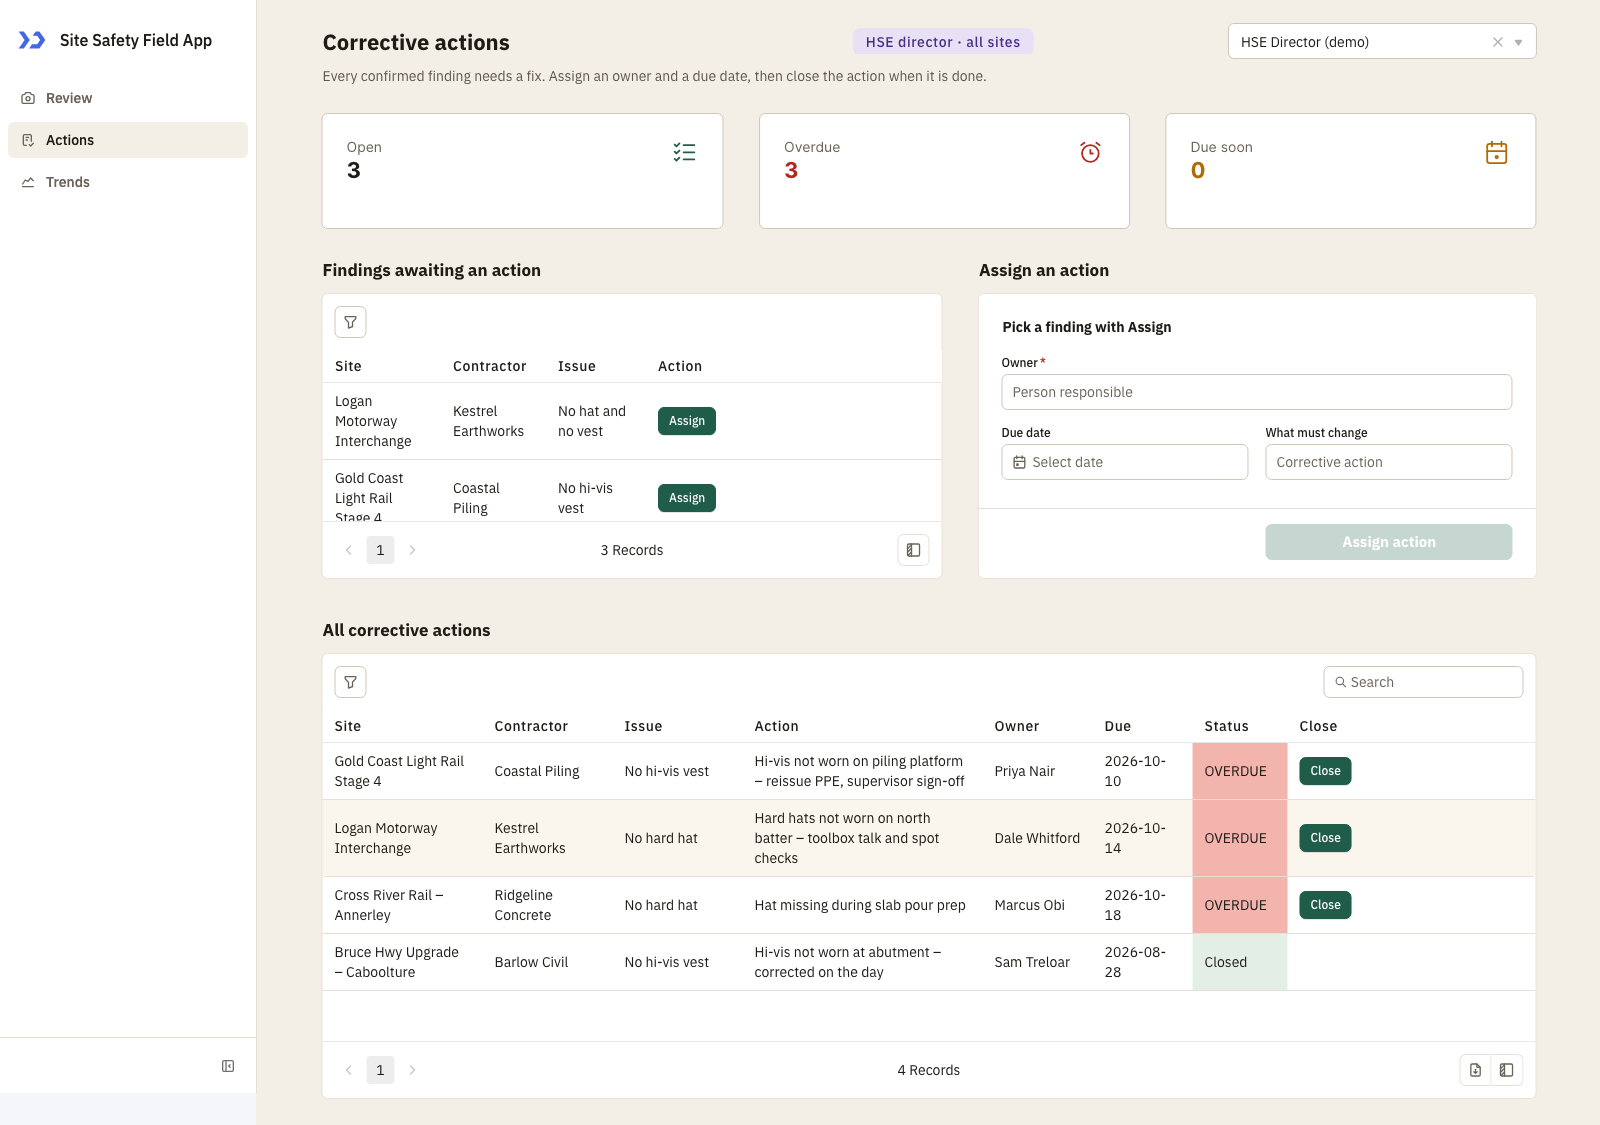Image resolution: width=1600 pixels, height=1125 pixels.
Task: Focus the Owner person responsible field
Action: 1256,392
